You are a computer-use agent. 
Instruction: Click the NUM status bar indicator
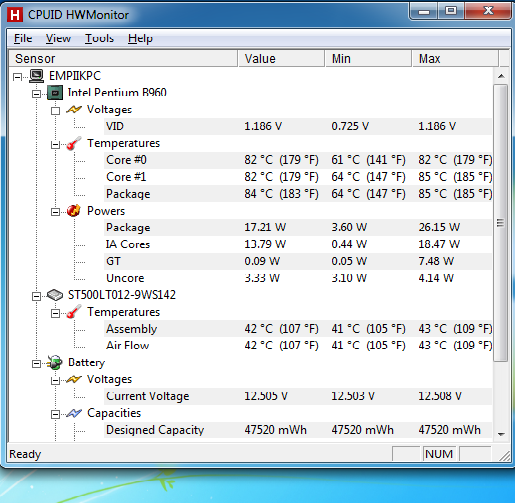click(439, 454)
